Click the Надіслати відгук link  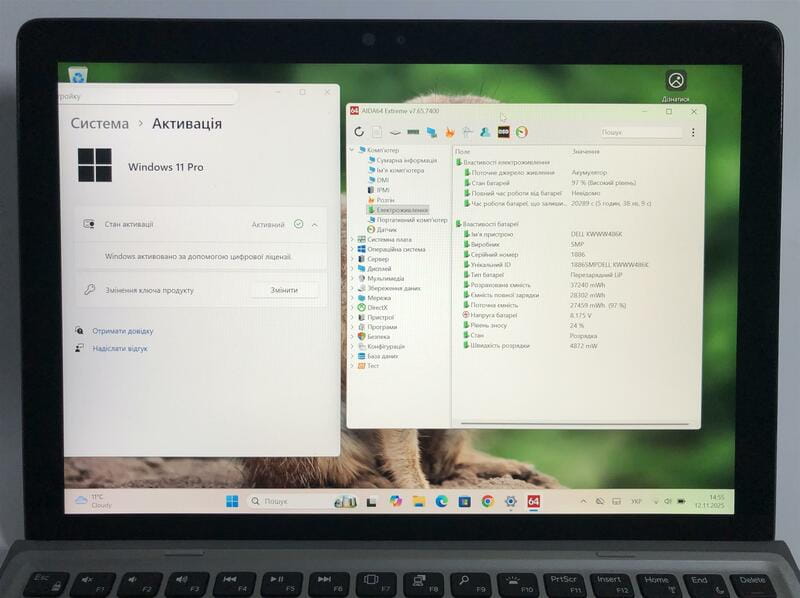[119, 348]
